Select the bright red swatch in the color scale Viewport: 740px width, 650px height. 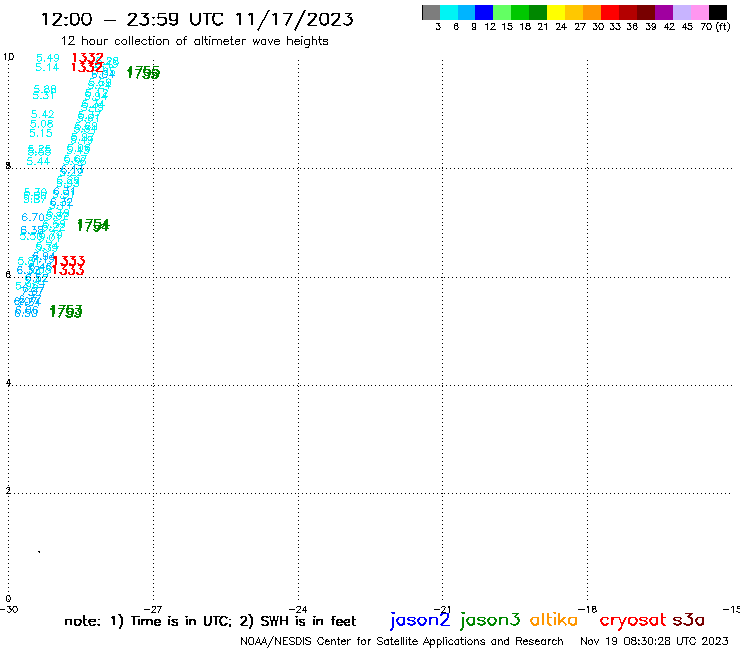tap(610, 12)
